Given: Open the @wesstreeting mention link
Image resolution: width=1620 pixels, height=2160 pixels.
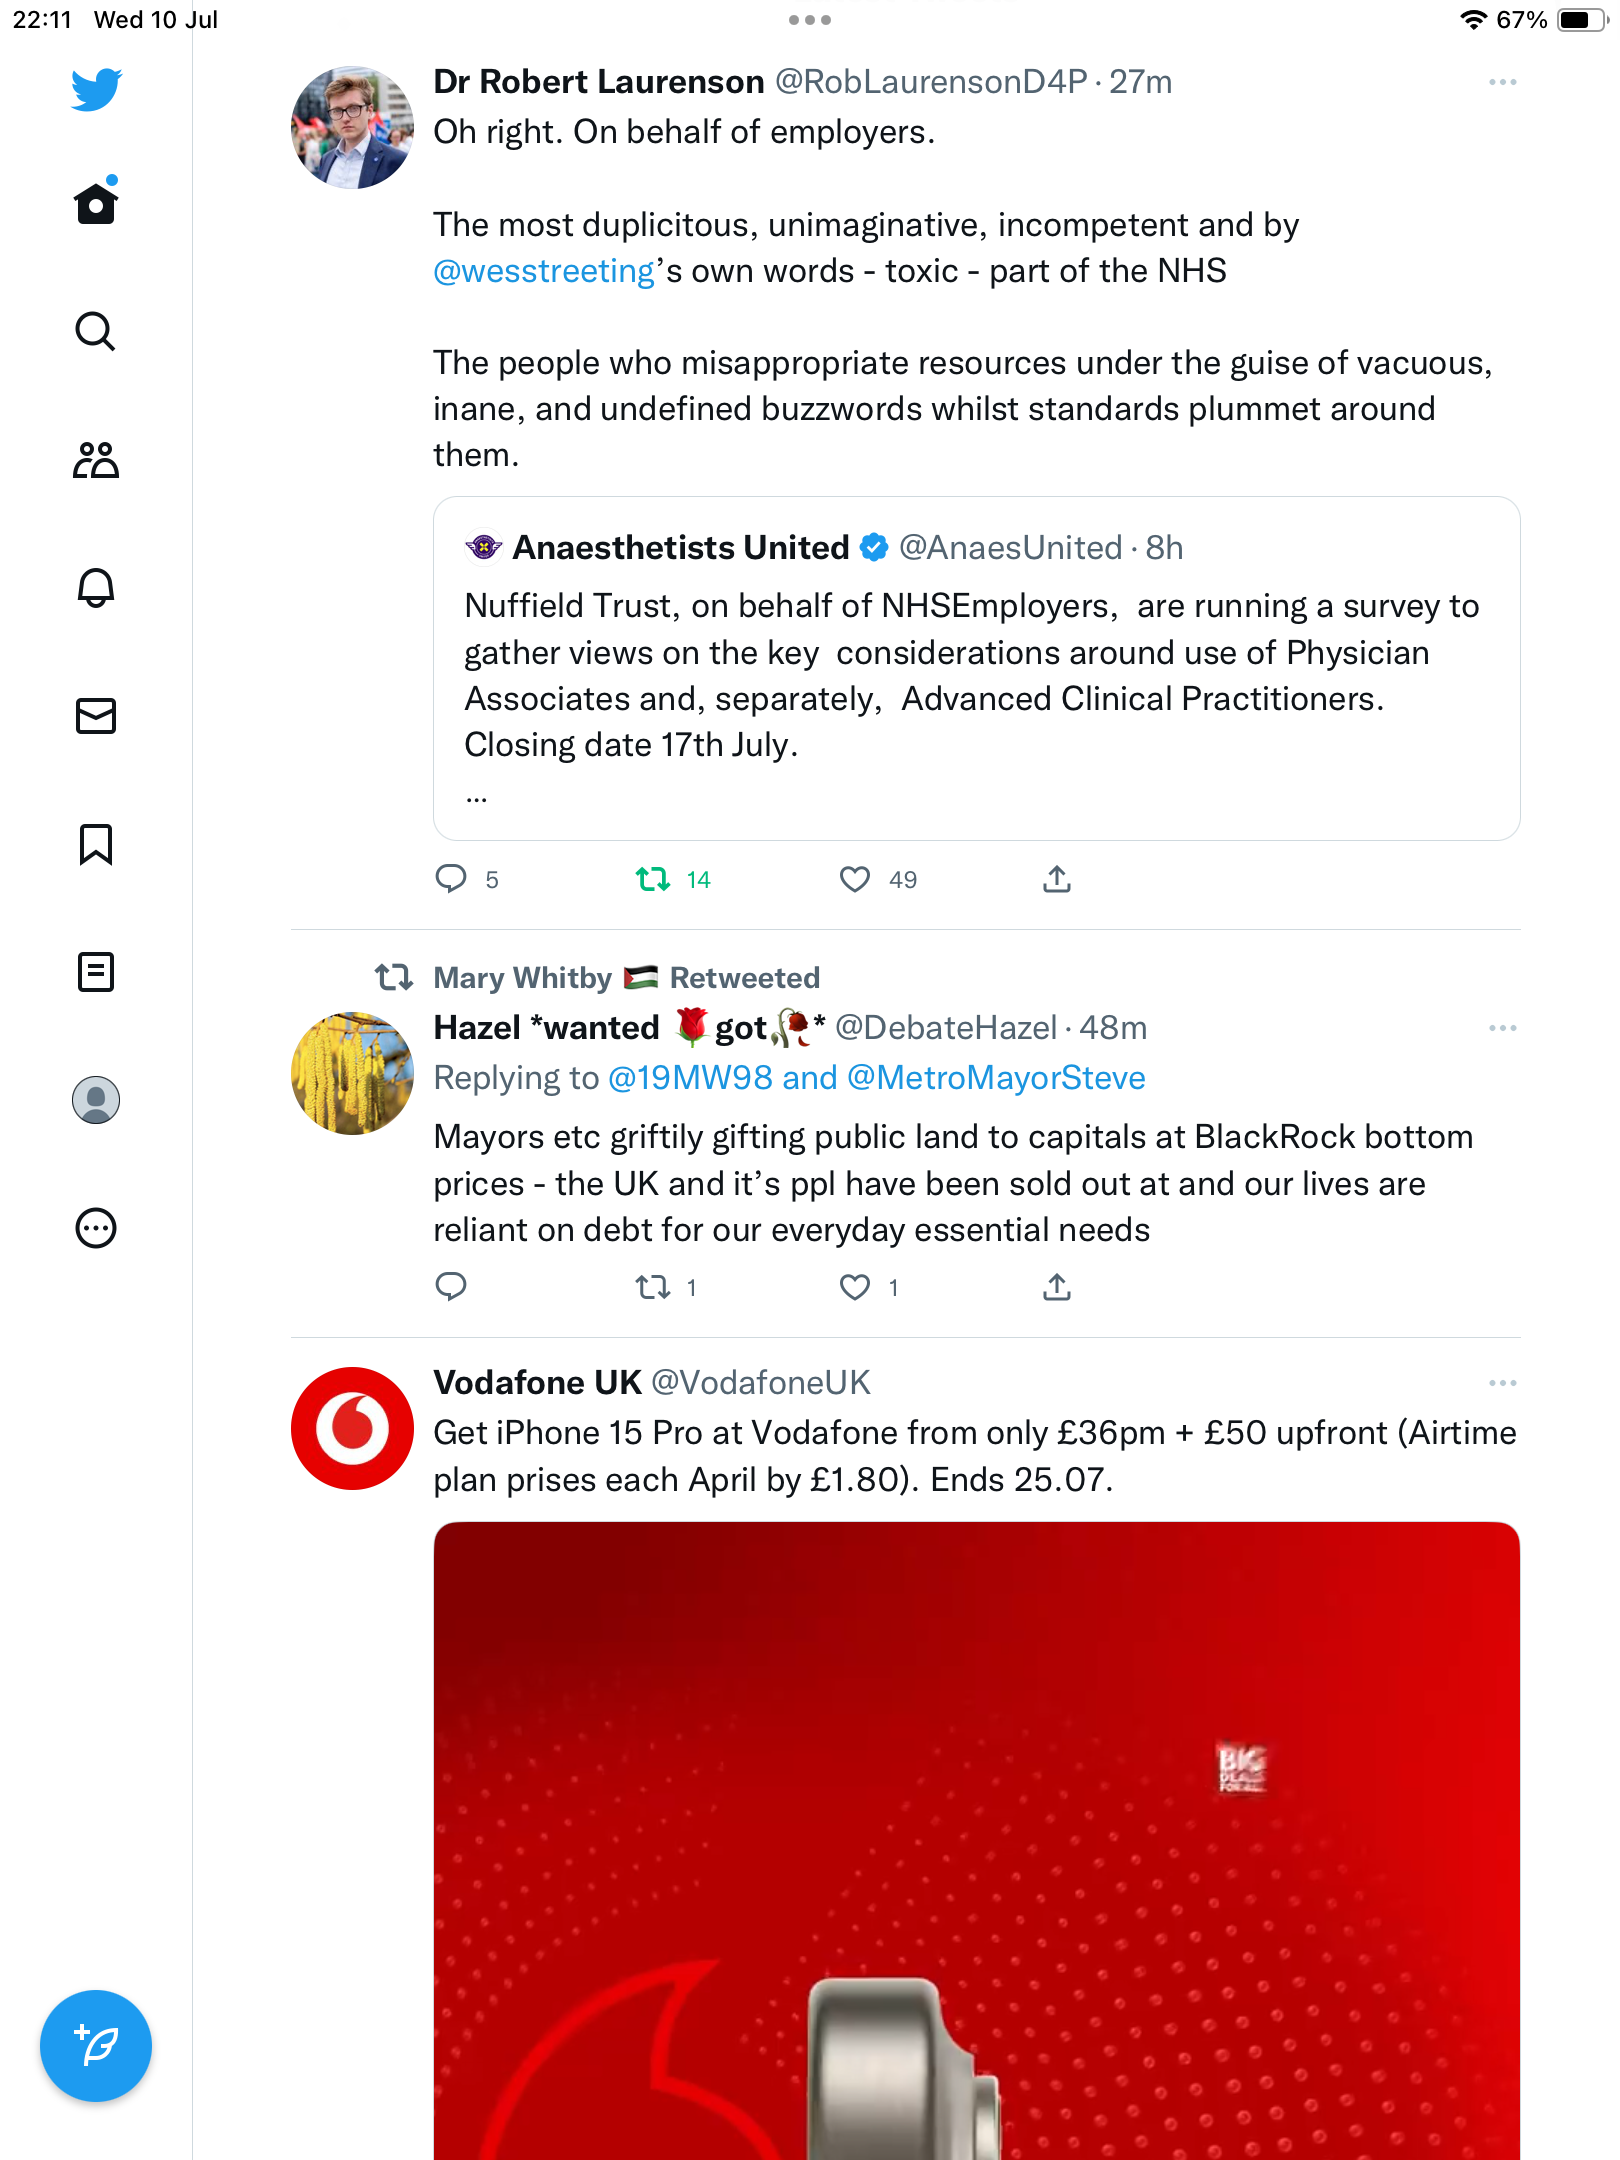Looking at the screenshot, I should [x=544, y=271].
